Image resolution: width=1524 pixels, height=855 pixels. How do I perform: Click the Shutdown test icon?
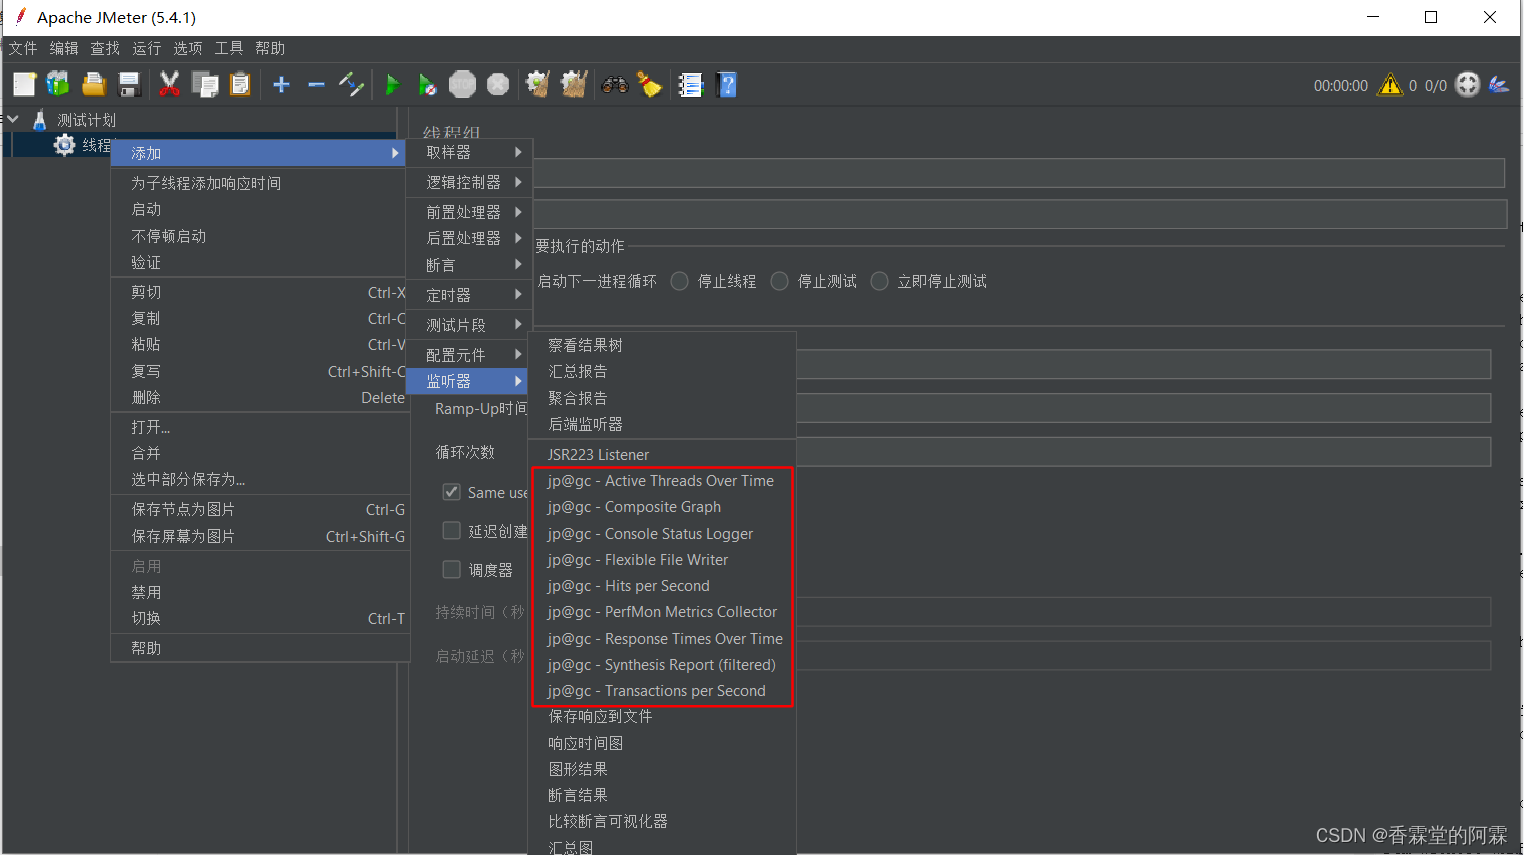(498, 85)
